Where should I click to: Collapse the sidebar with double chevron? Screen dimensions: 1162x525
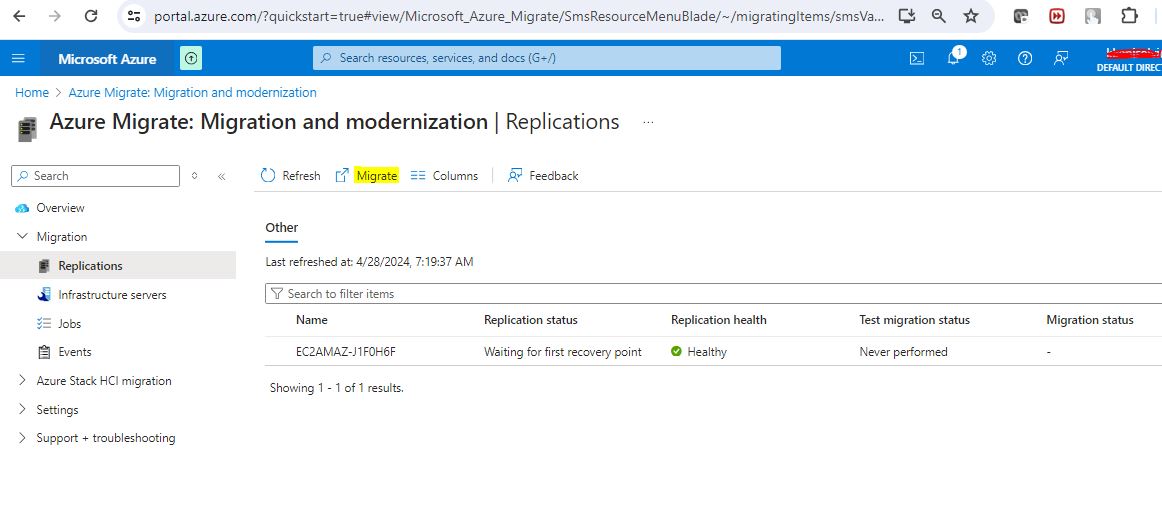[x=221, y=176]
